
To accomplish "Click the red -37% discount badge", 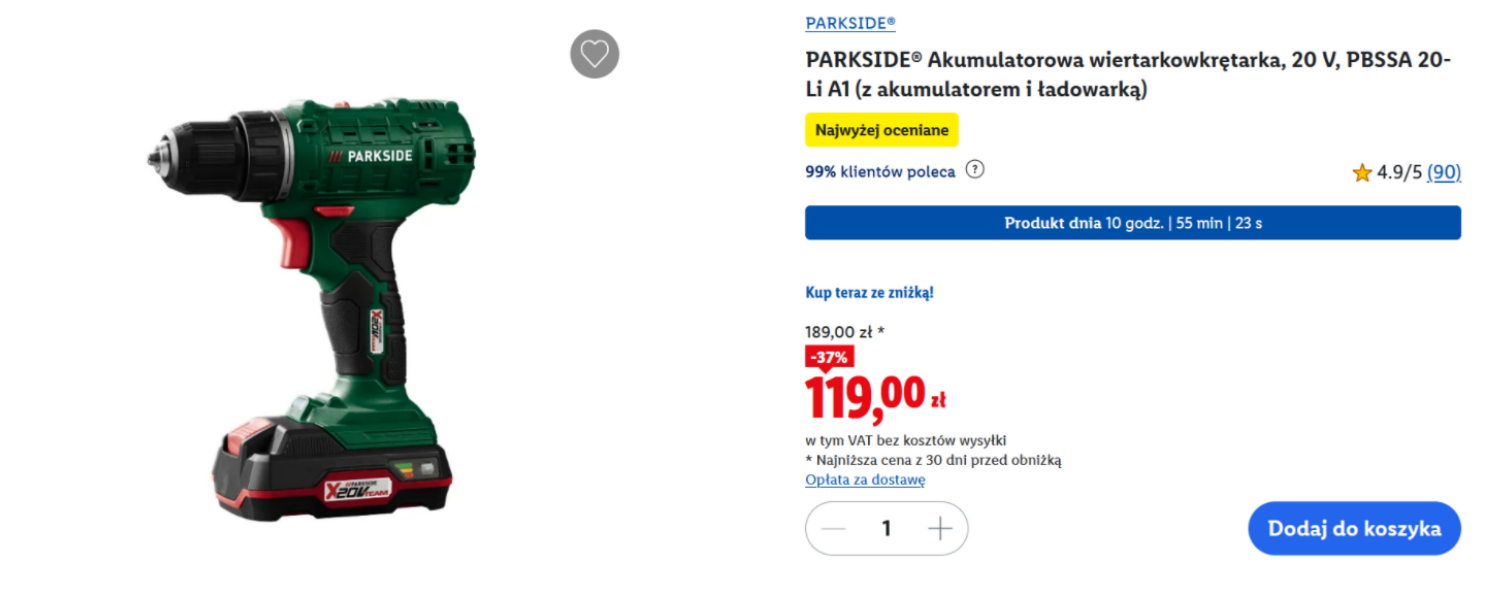I will pos(829,357).
